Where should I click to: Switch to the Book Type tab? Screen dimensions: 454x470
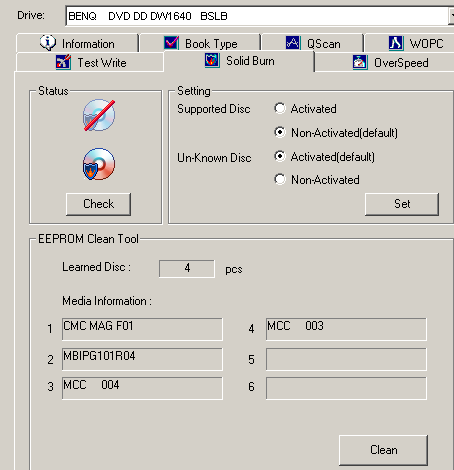pos(200,43)
